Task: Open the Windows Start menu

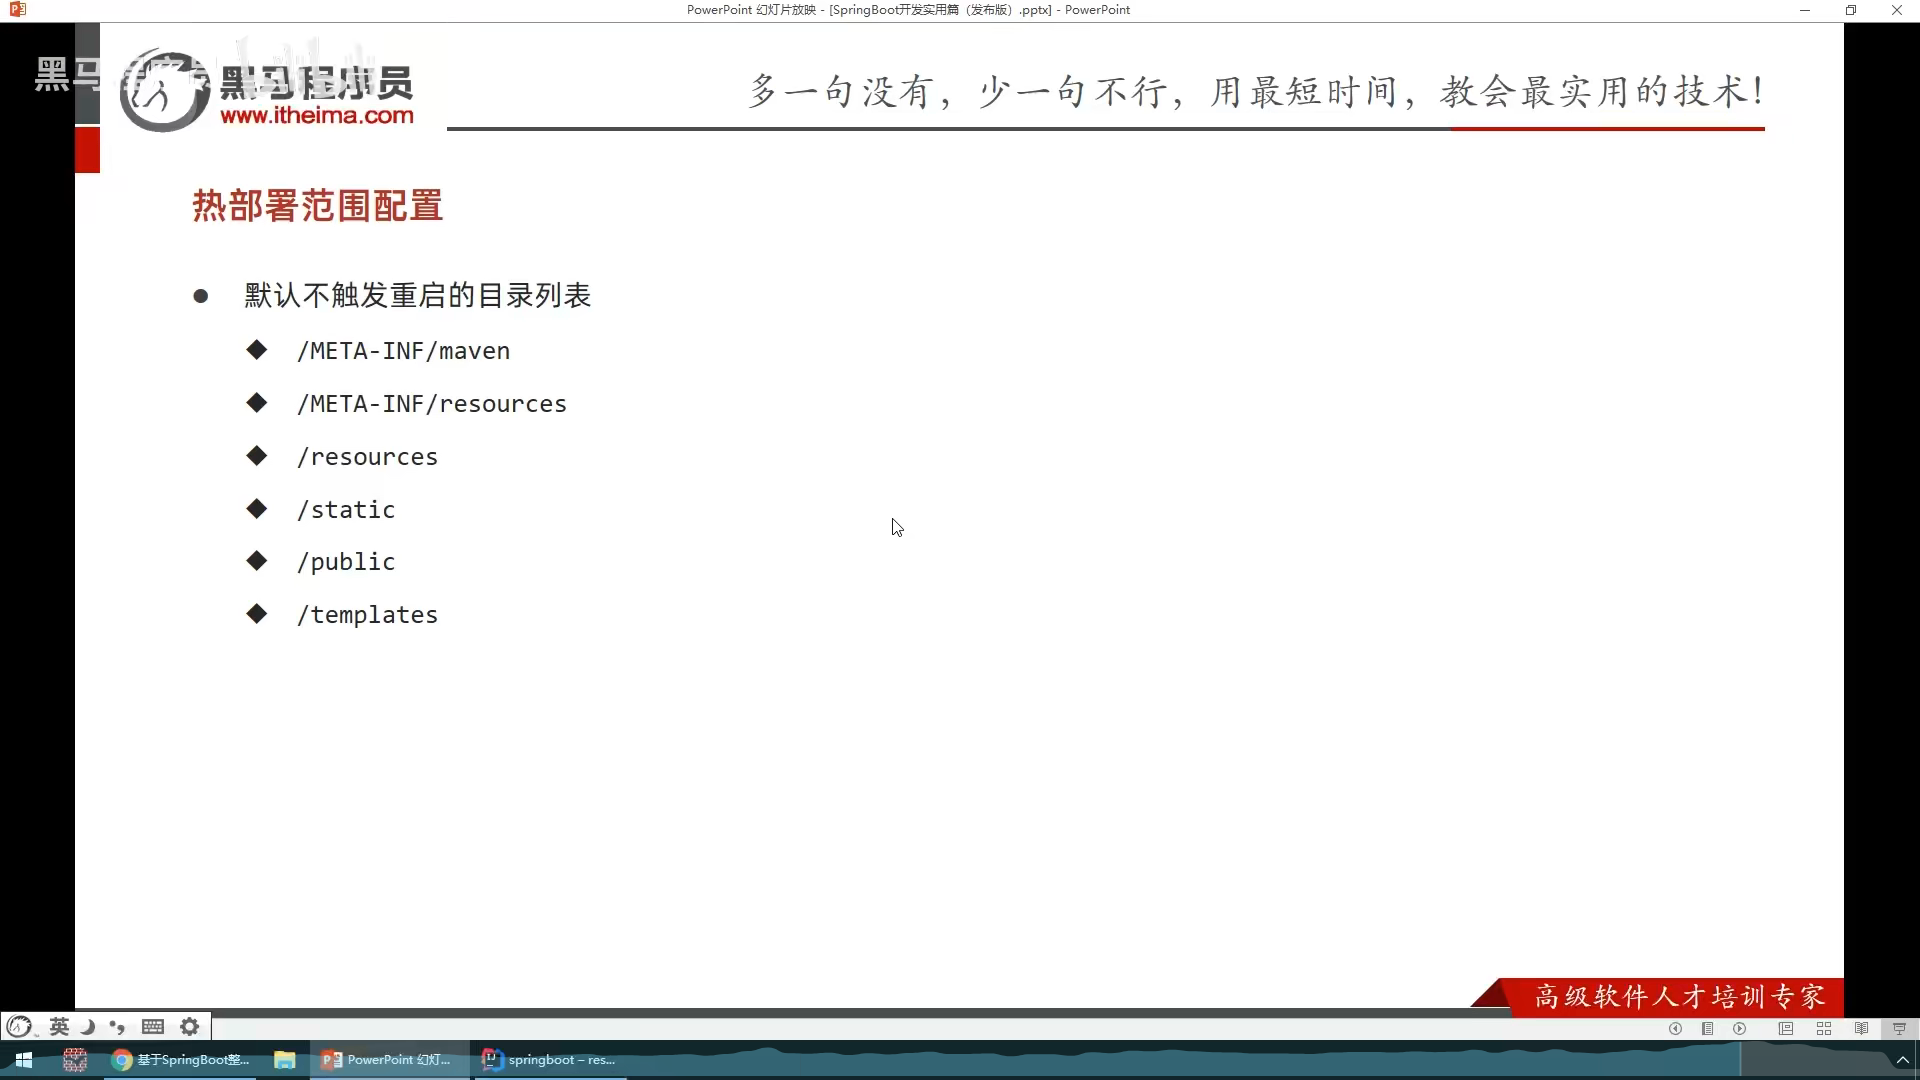Action: pos(24,1060)
